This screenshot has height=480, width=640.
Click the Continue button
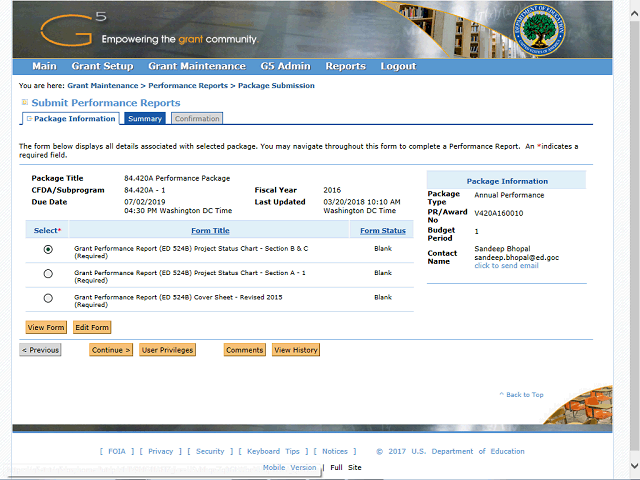[x=111, y=350]
